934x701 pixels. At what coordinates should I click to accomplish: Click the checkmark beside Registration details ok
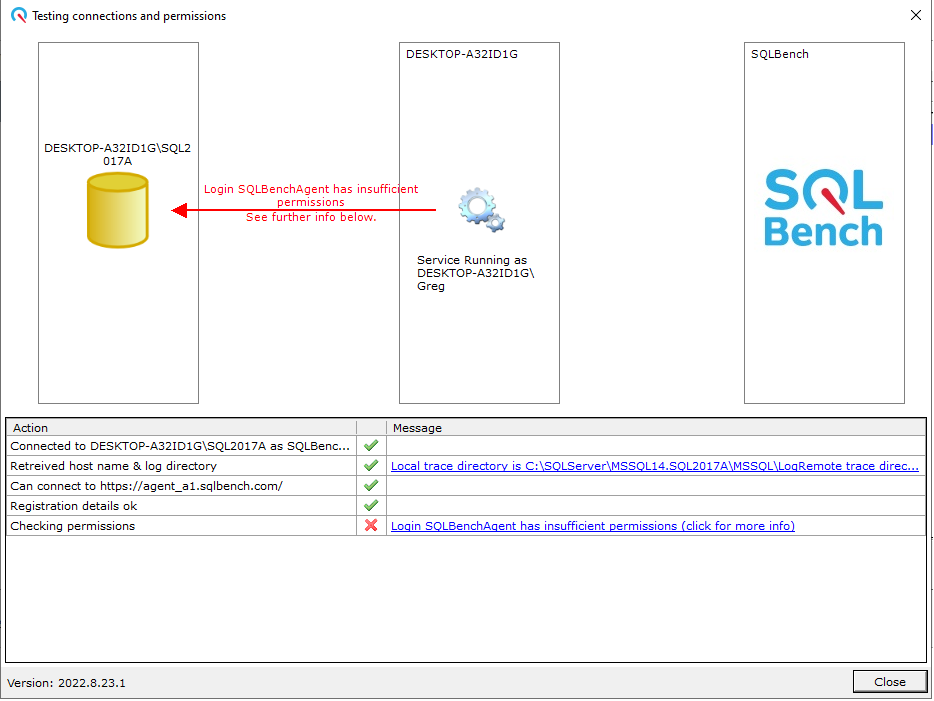(x=370, y=505)
